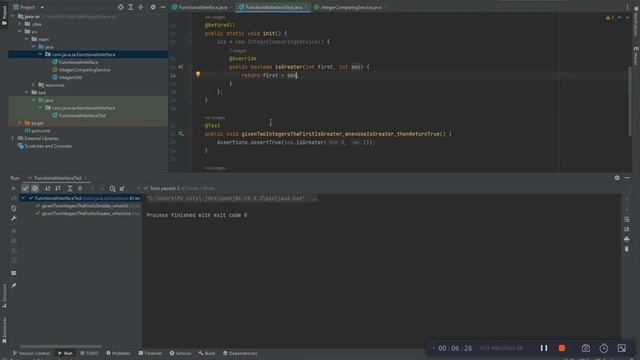The image size is (640, 360).
Task: Open FunctionalInterface class in project tree
Action: point(78,62)
